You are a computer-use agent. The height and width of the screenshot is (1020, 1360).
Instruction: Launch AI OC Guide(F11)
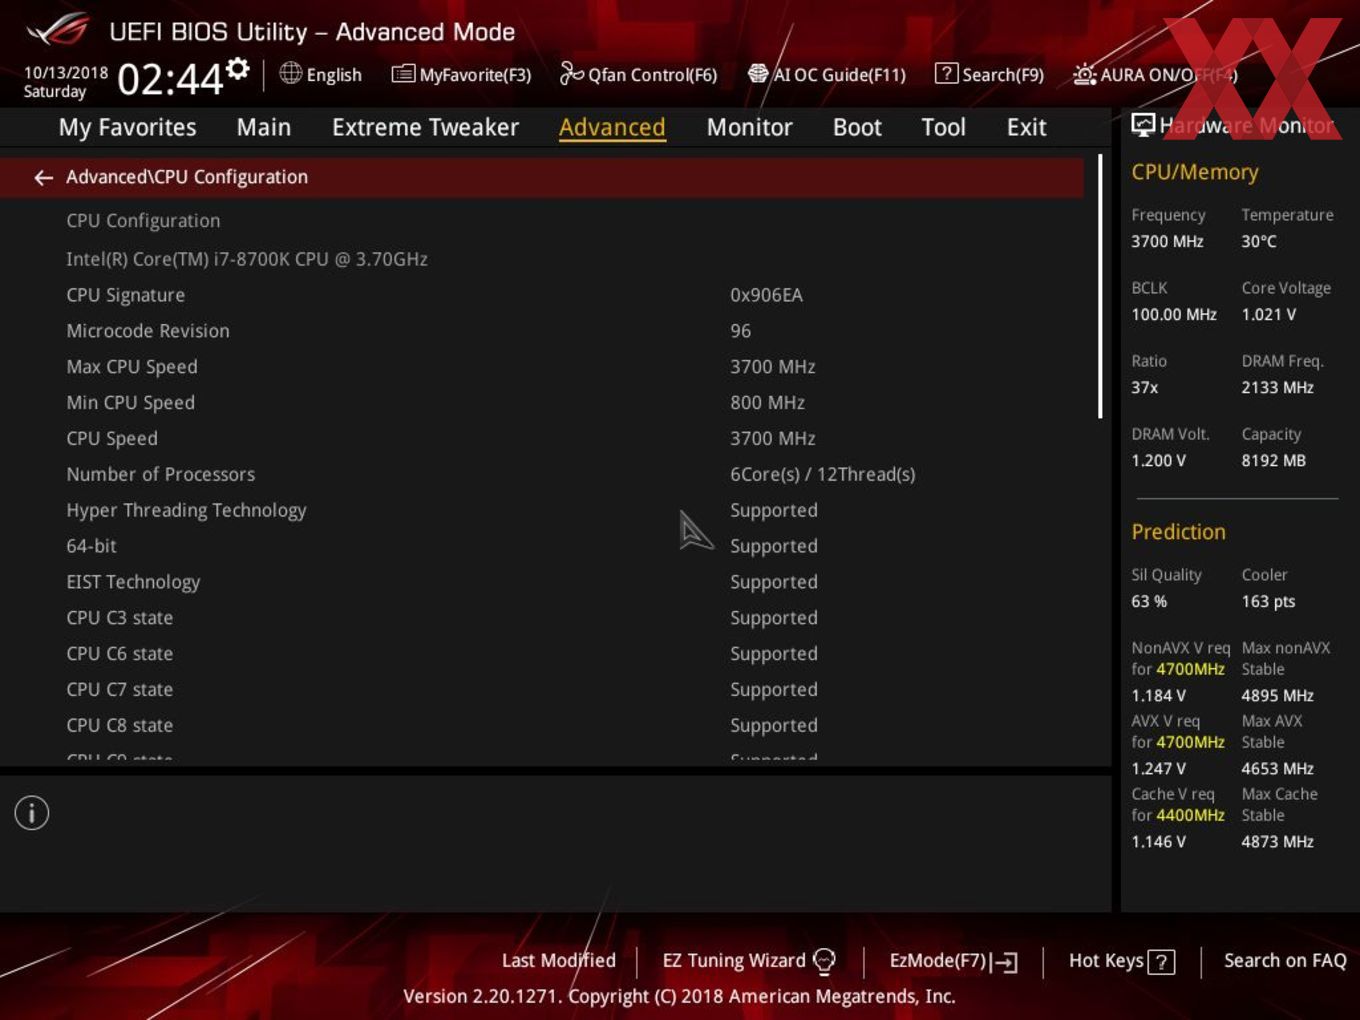pyautogui.click(x=827, y=74)
